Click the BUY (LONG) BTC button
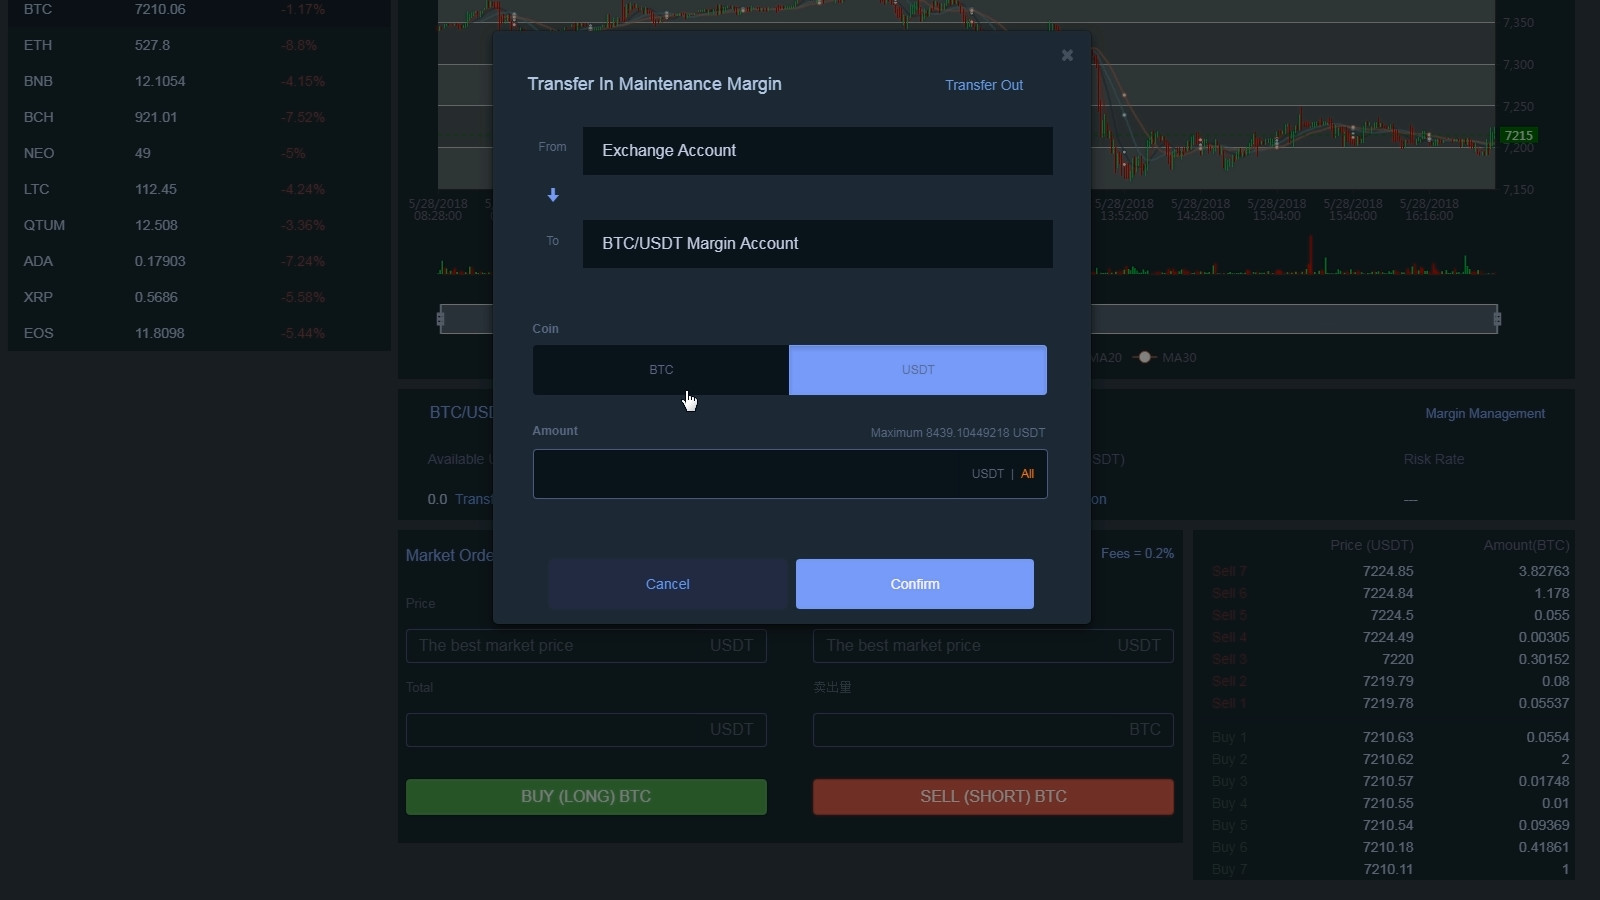This screenshot has width=1600, height=900. [x=586, y=797]
